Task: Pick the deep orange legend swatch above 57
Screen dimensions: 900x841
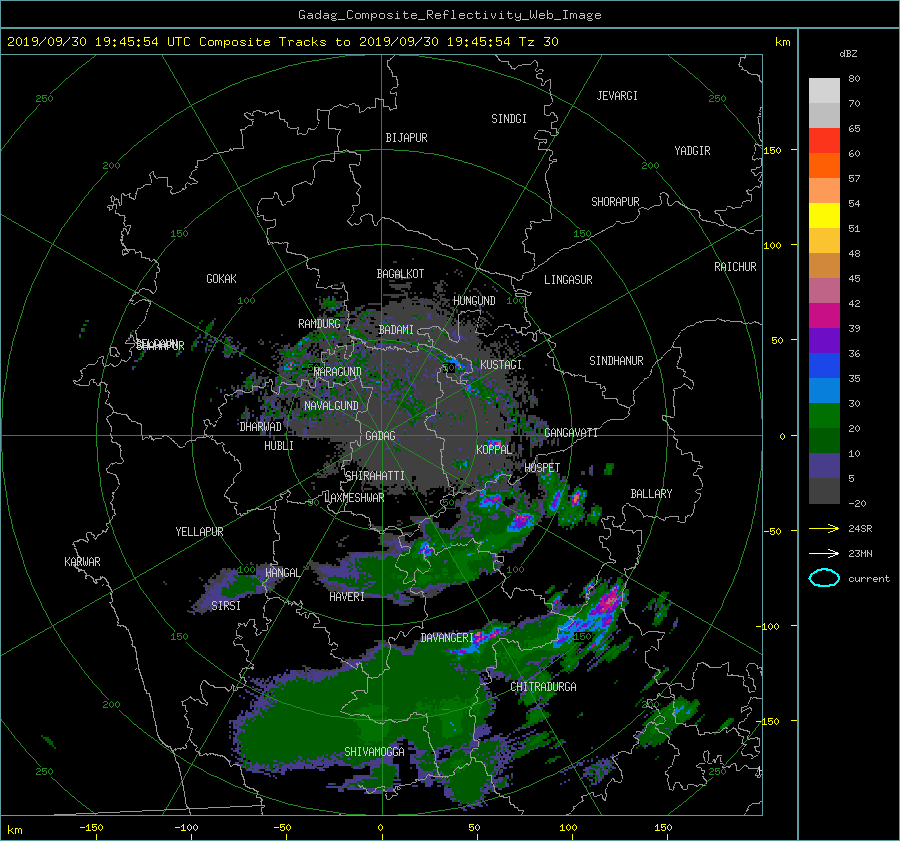Action: [x=824, y=165]
